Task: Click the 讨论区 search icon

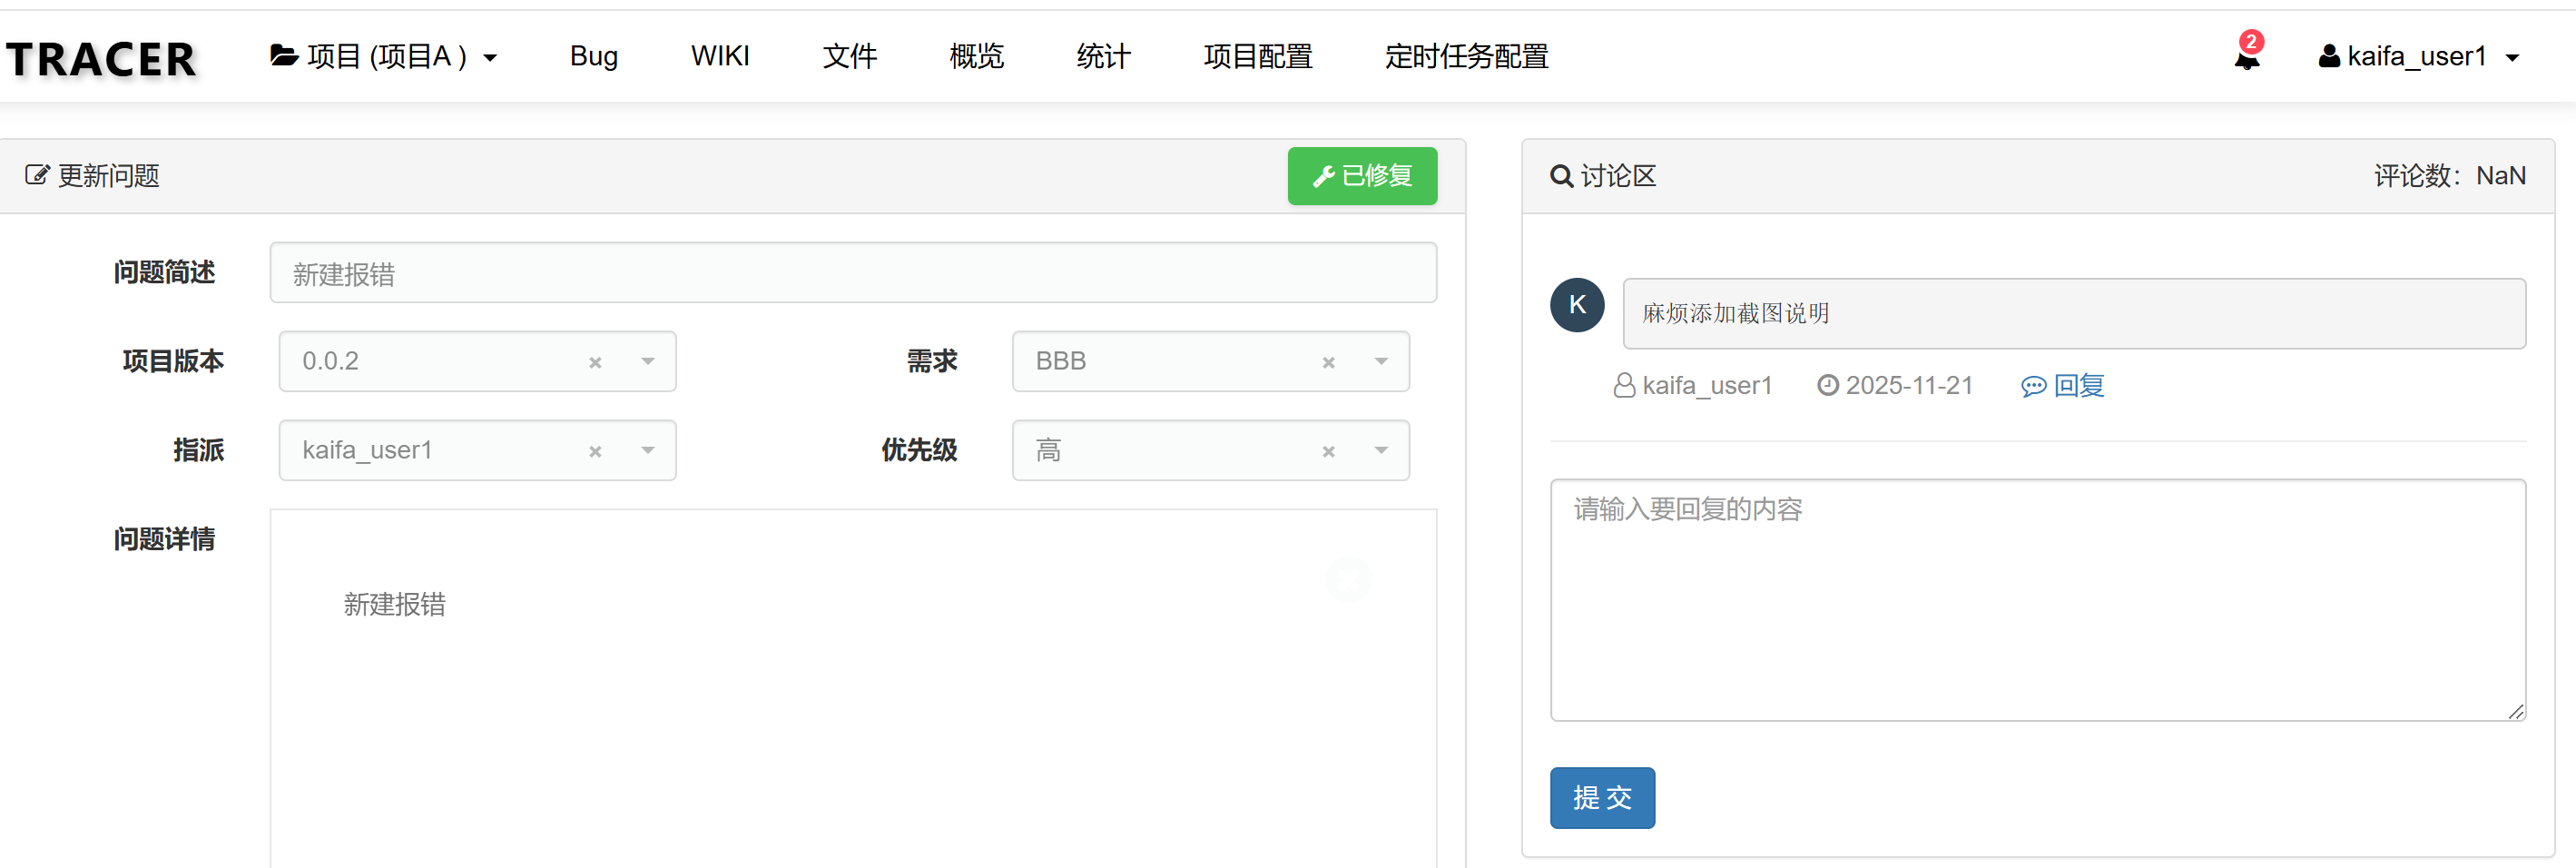Action: [x=1560, y=177]
